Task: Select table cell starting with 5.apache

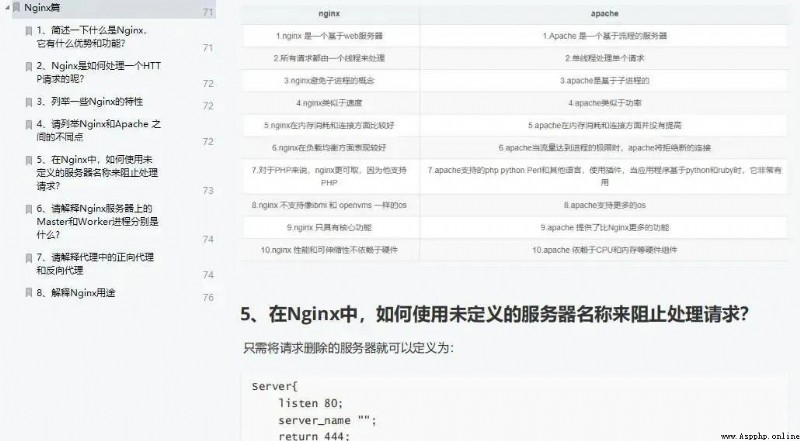Action: (x=605, y=125)
